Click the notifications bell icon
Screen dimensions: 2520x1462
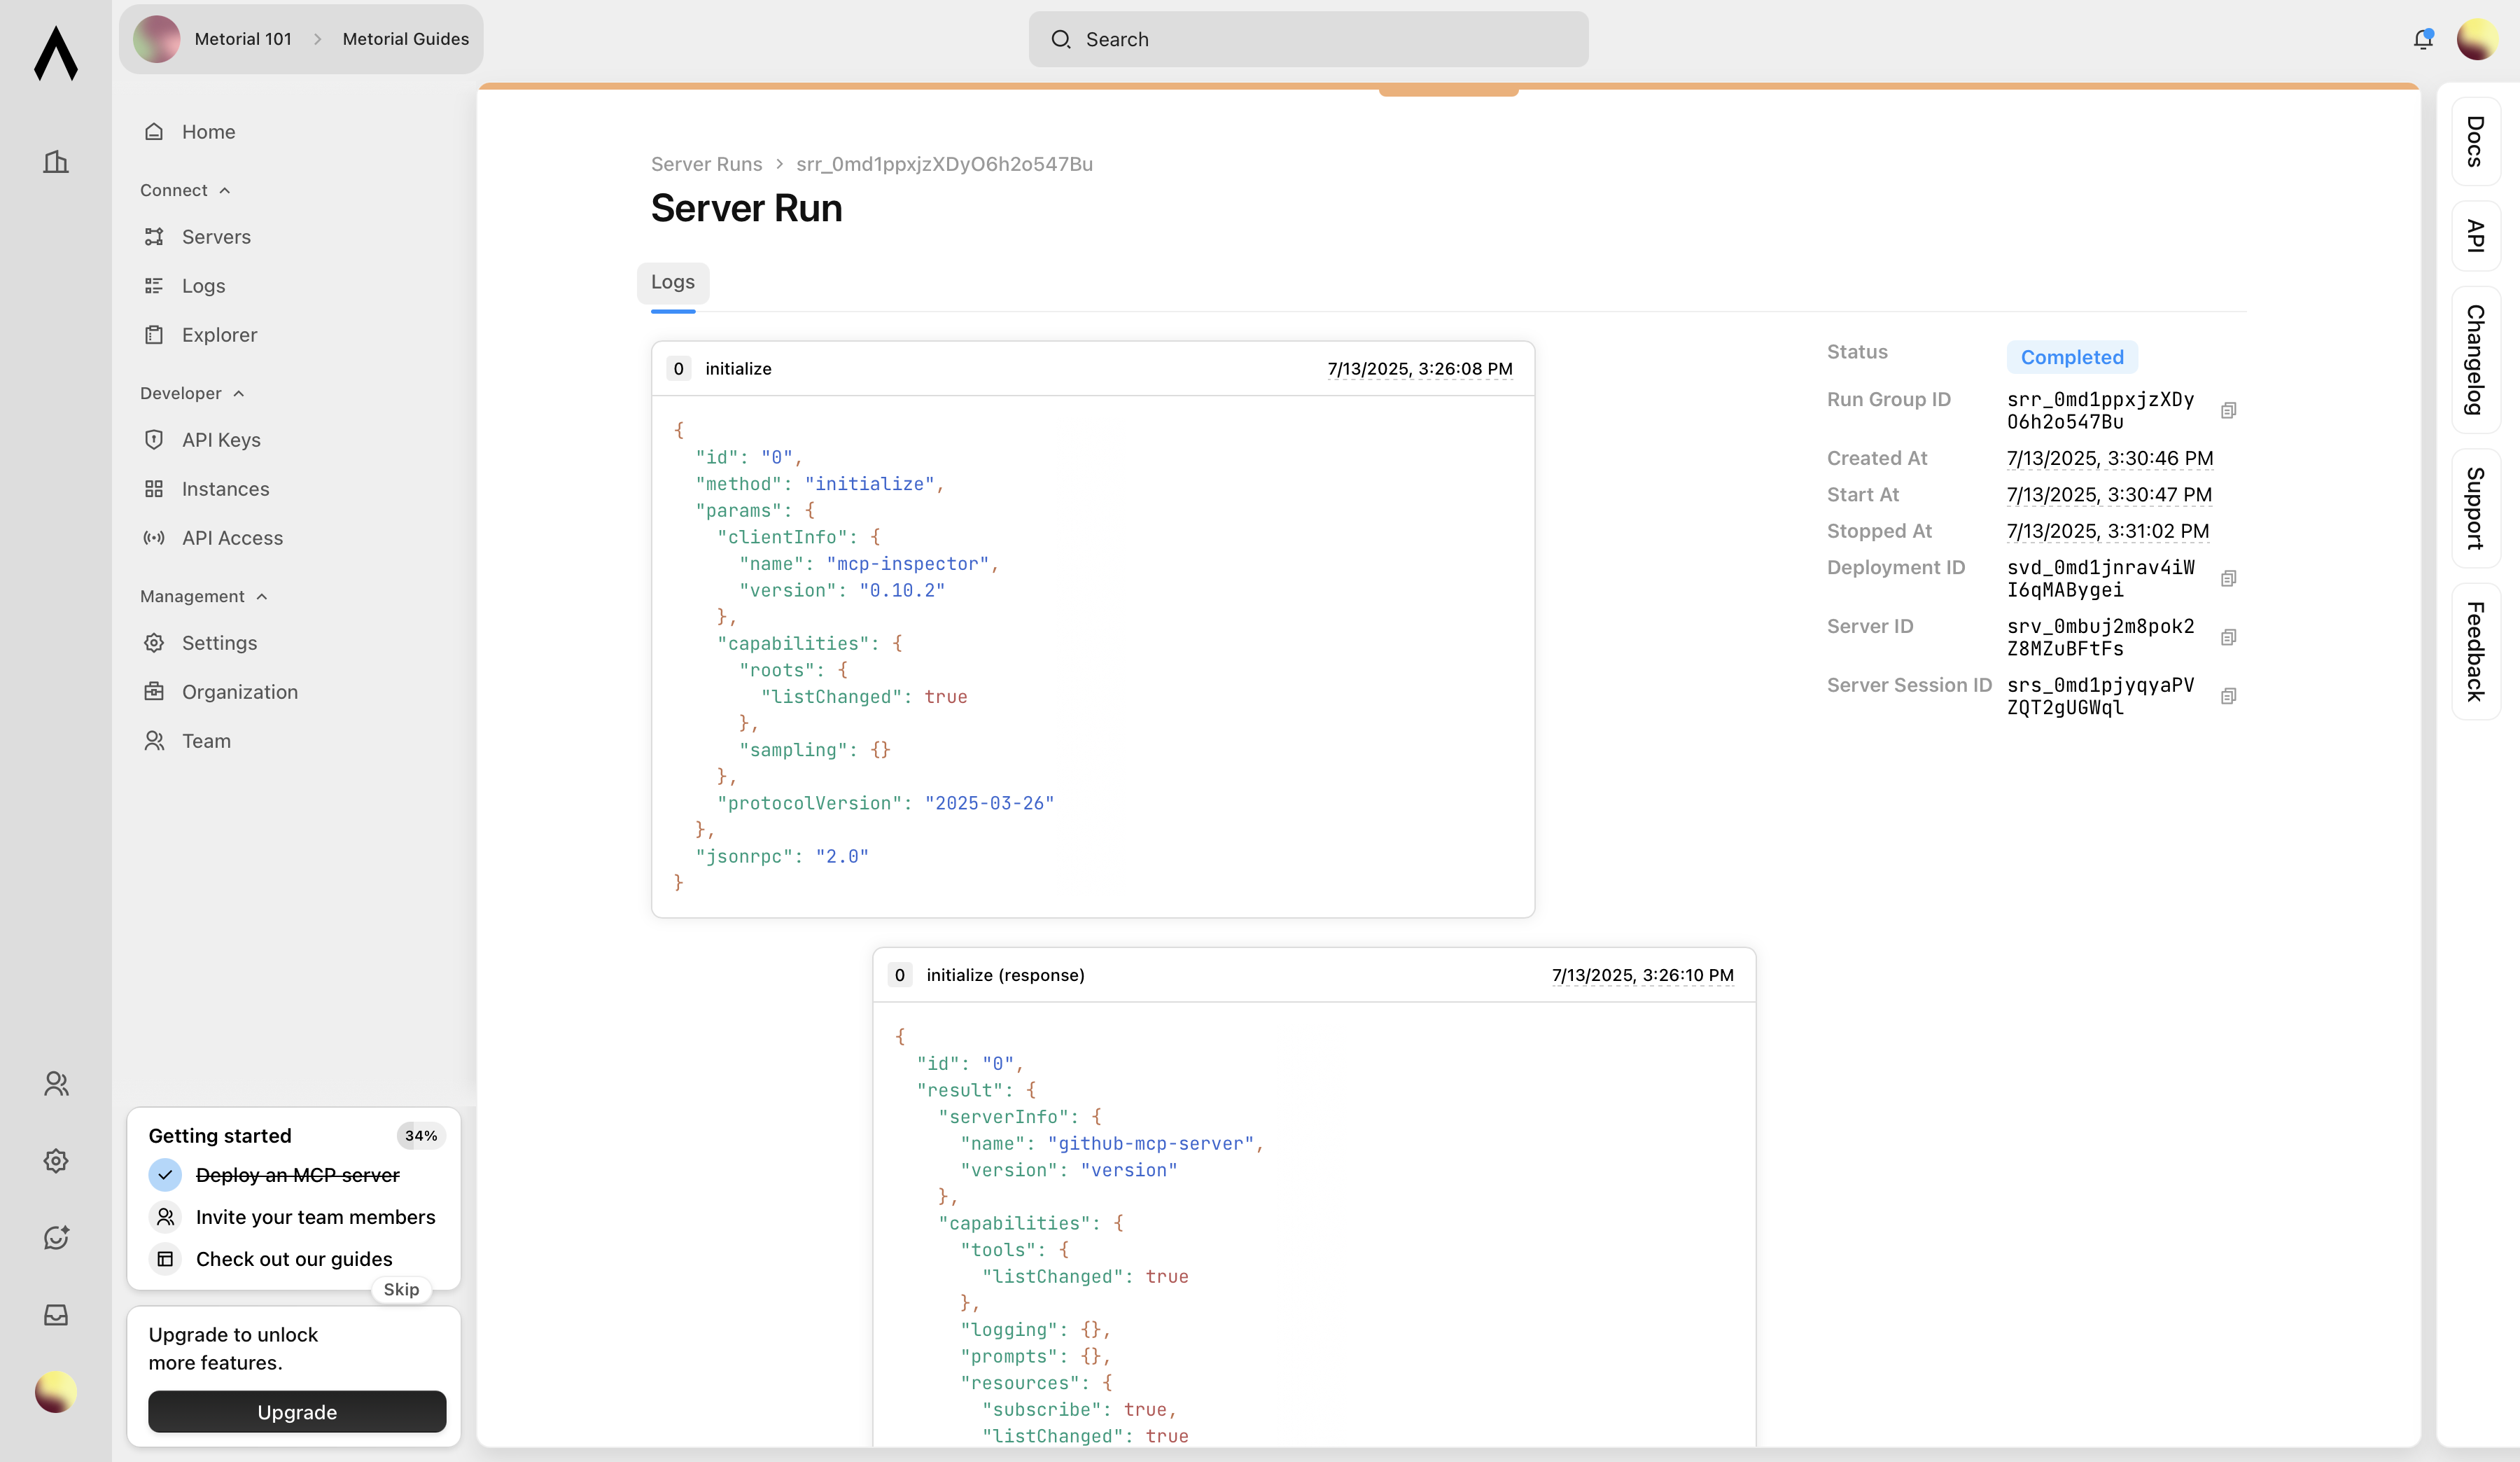2422,39
